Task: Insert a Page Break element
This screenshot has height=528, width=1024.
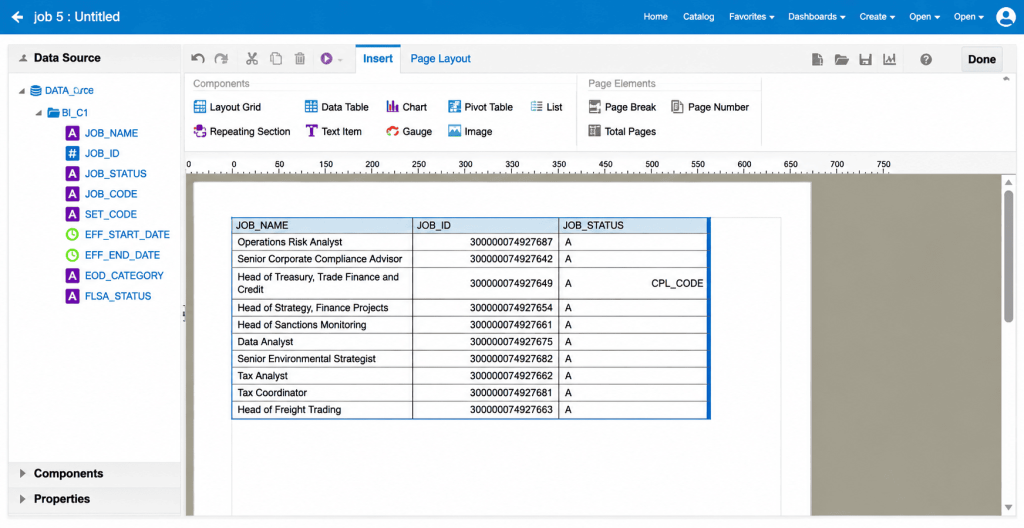Action: tap(622, 107)
